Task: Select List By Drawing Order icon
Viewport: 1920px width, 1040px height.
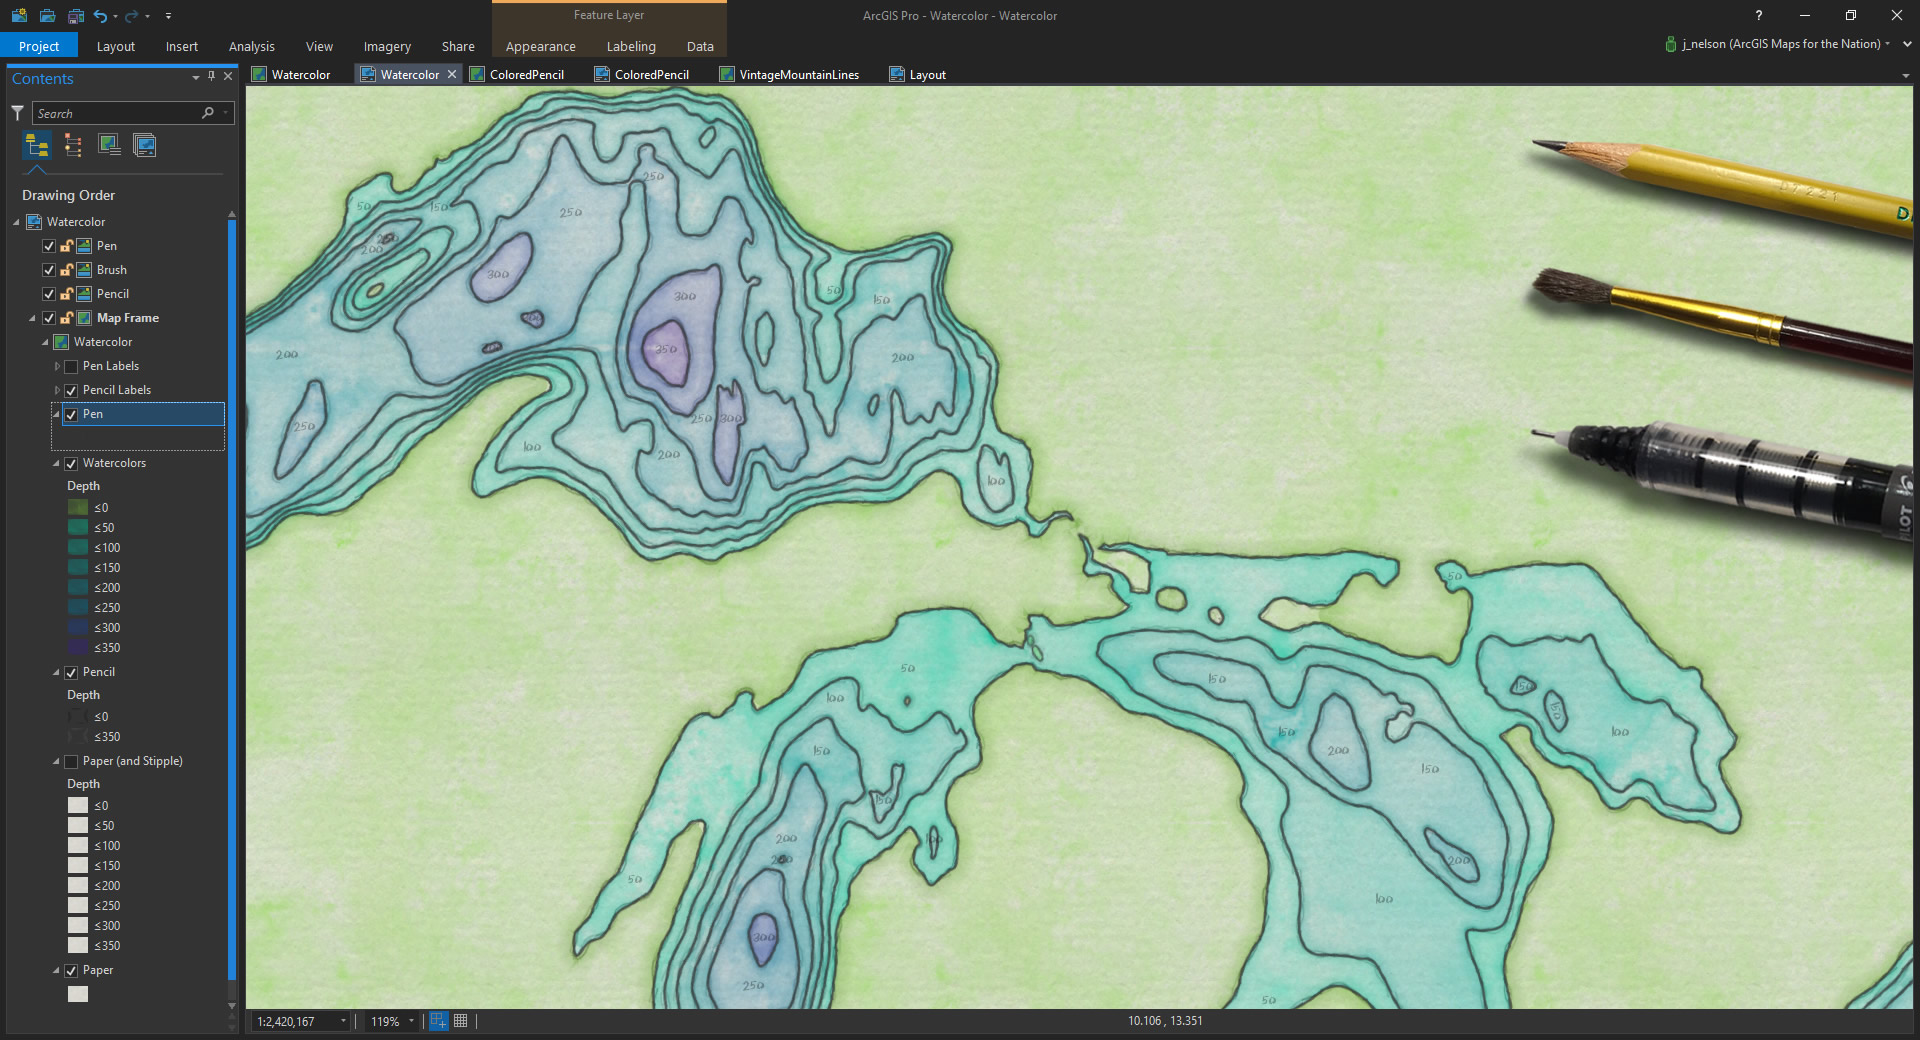Action: coord(37,146)
